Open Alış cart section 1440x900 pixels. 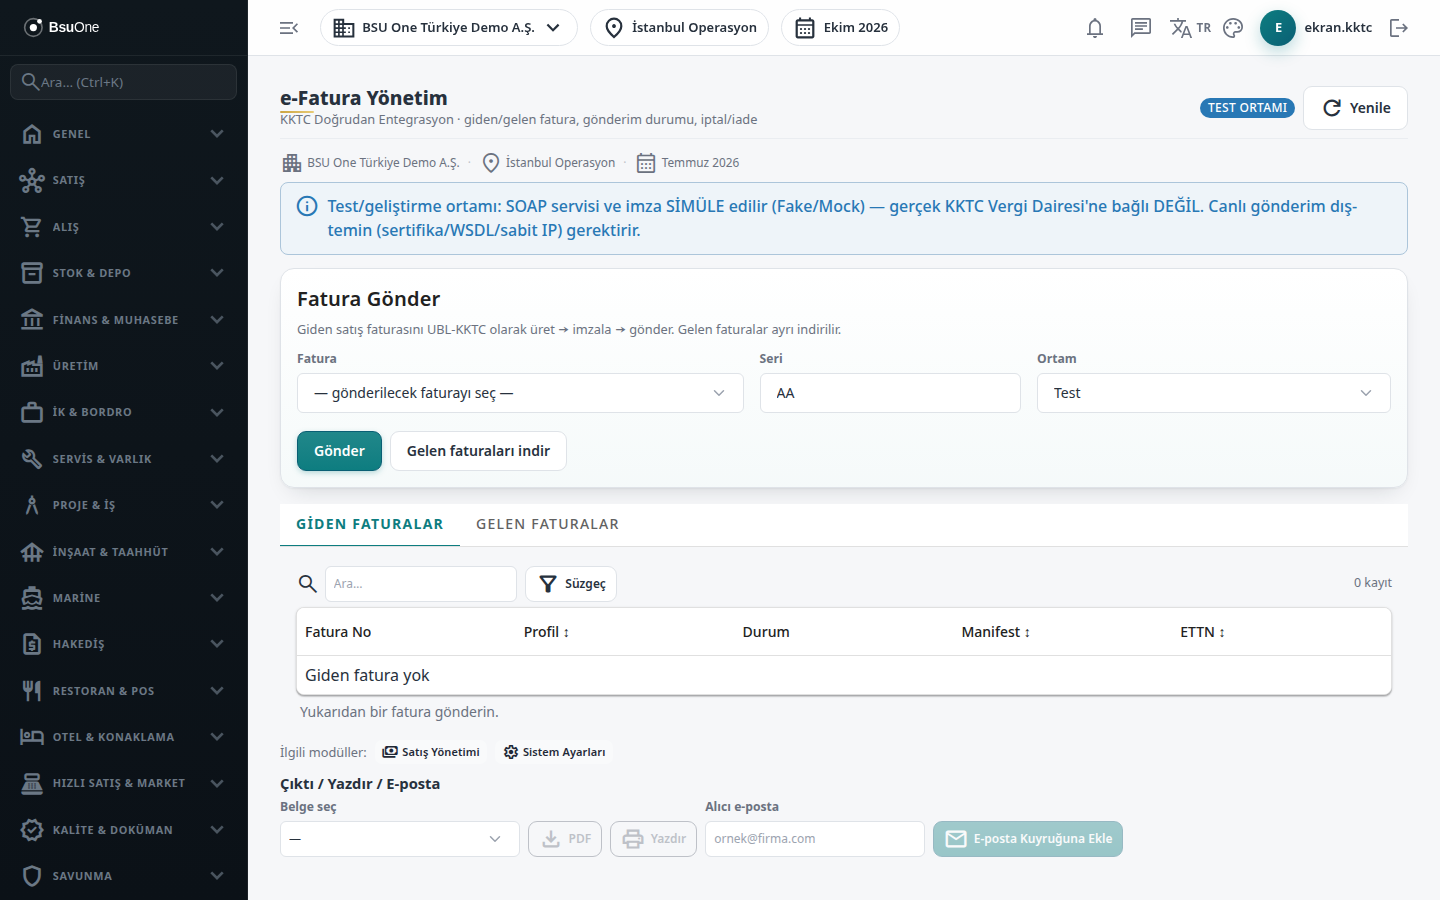[x=124, y=227]
